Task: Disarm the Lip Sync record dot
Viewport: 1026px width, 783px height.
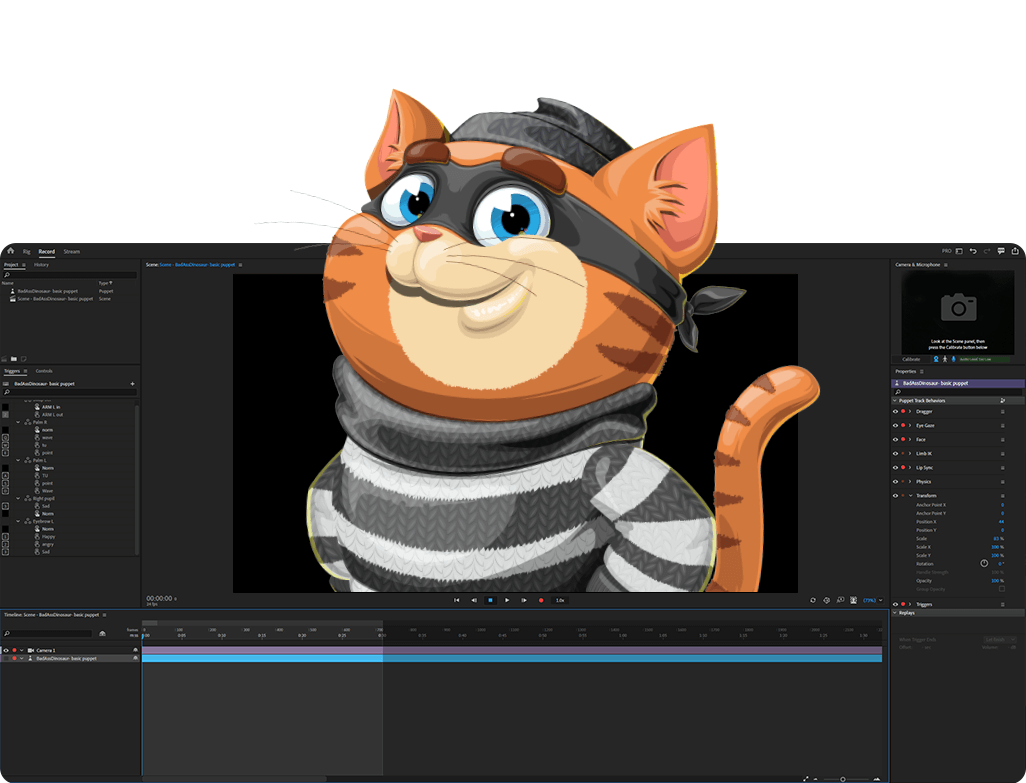Action: (x=903, y=467)
